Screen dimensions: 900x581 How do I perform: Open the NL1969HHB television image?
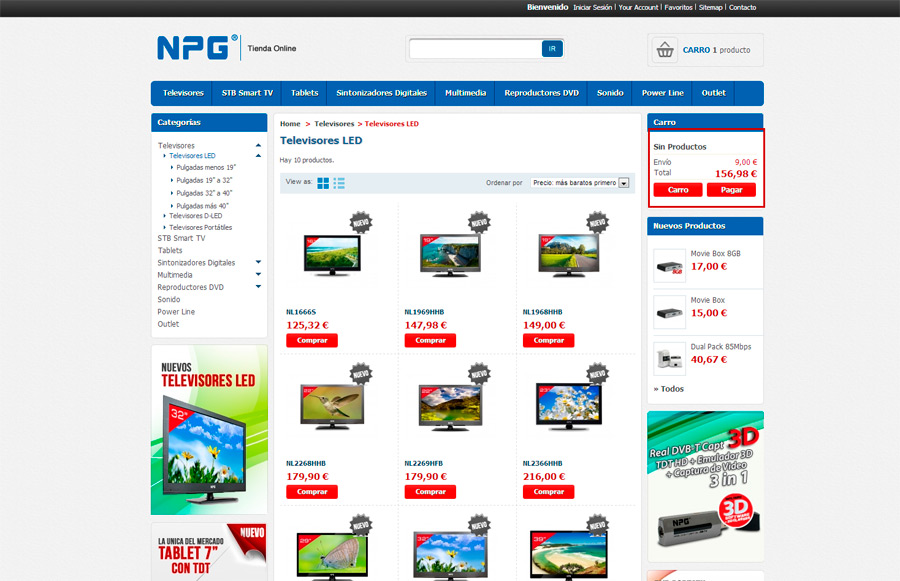pos(451,255)
